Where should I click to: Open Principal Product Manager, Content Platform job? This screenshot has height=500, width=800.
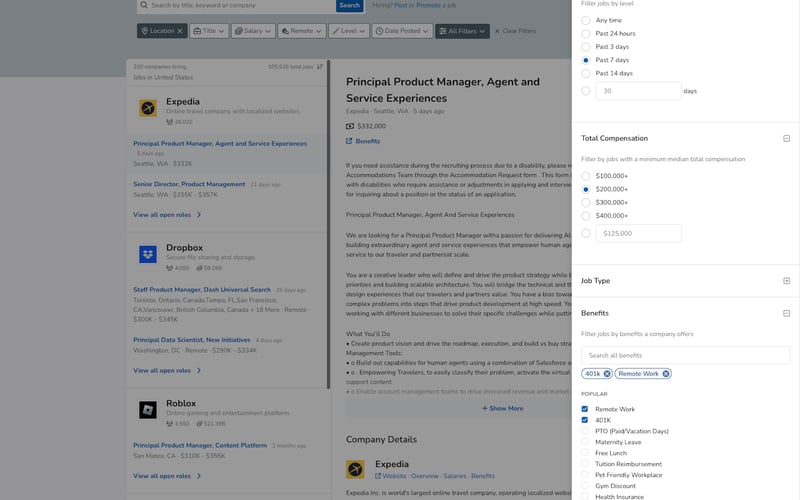tap(200, 445)
